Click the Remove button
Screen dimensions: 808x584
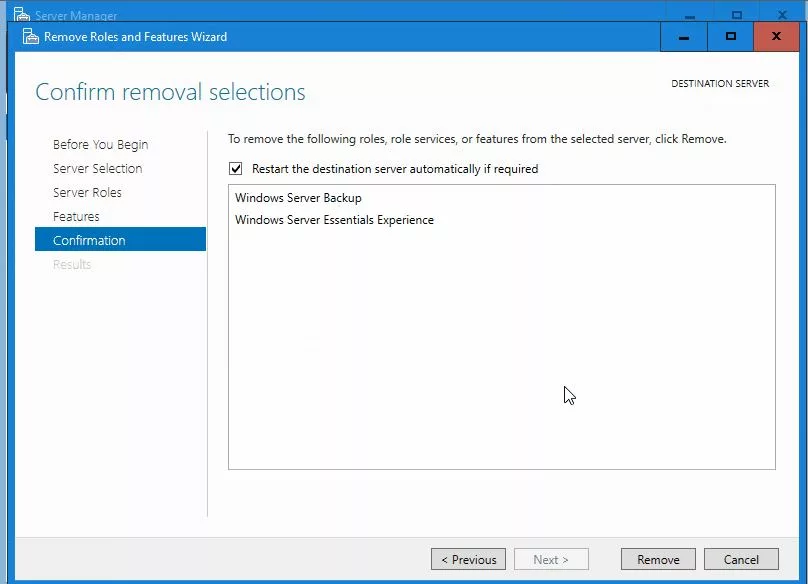[x=658, y=559]
